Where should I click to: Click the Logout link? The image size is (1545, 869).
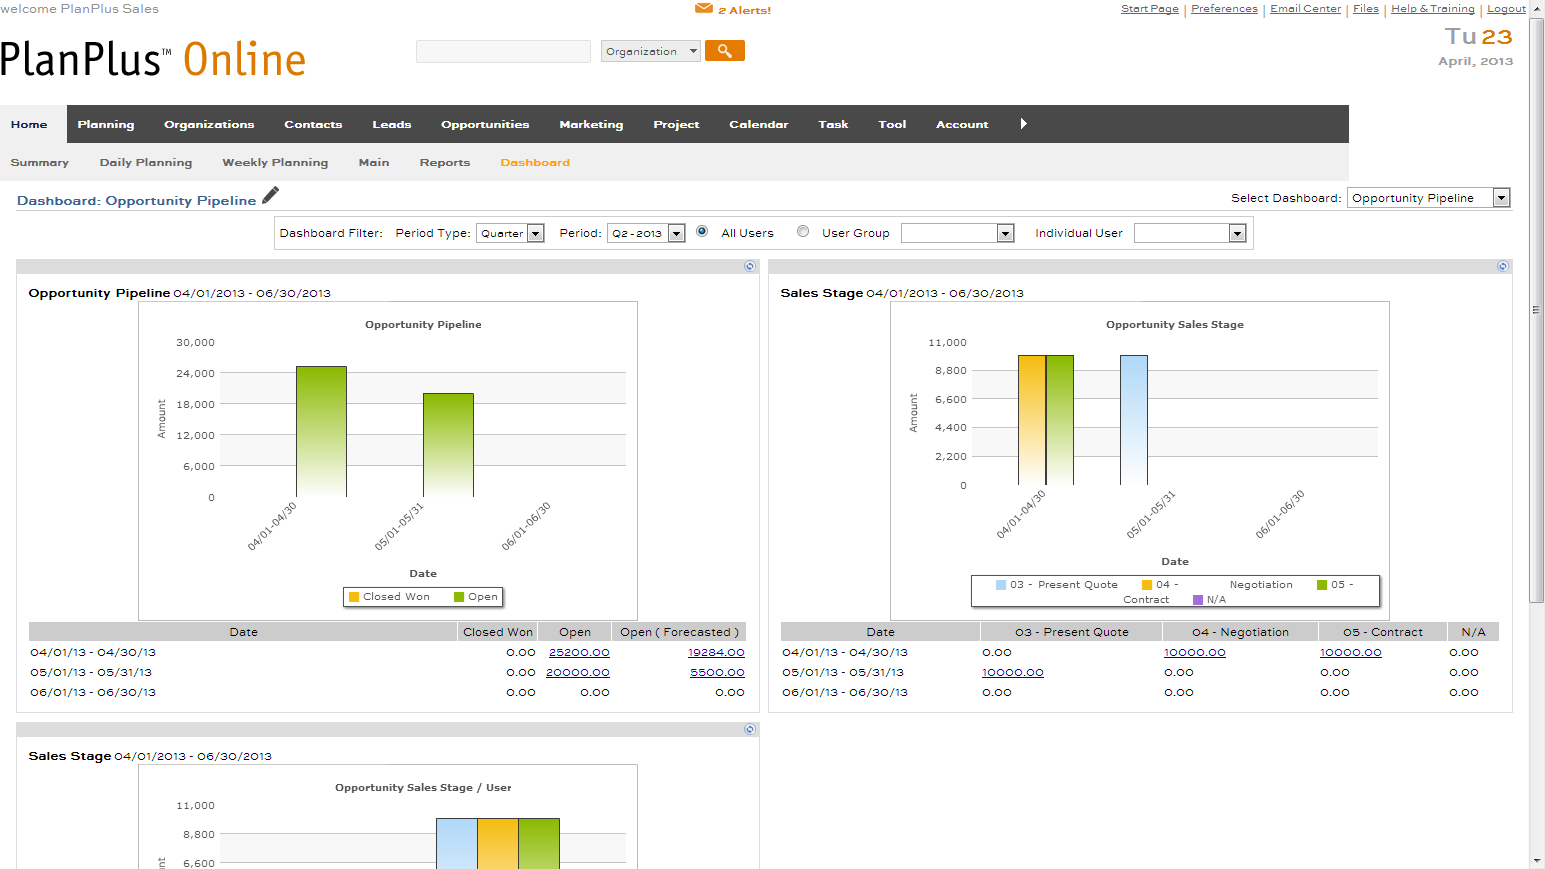click(1506, 9)
